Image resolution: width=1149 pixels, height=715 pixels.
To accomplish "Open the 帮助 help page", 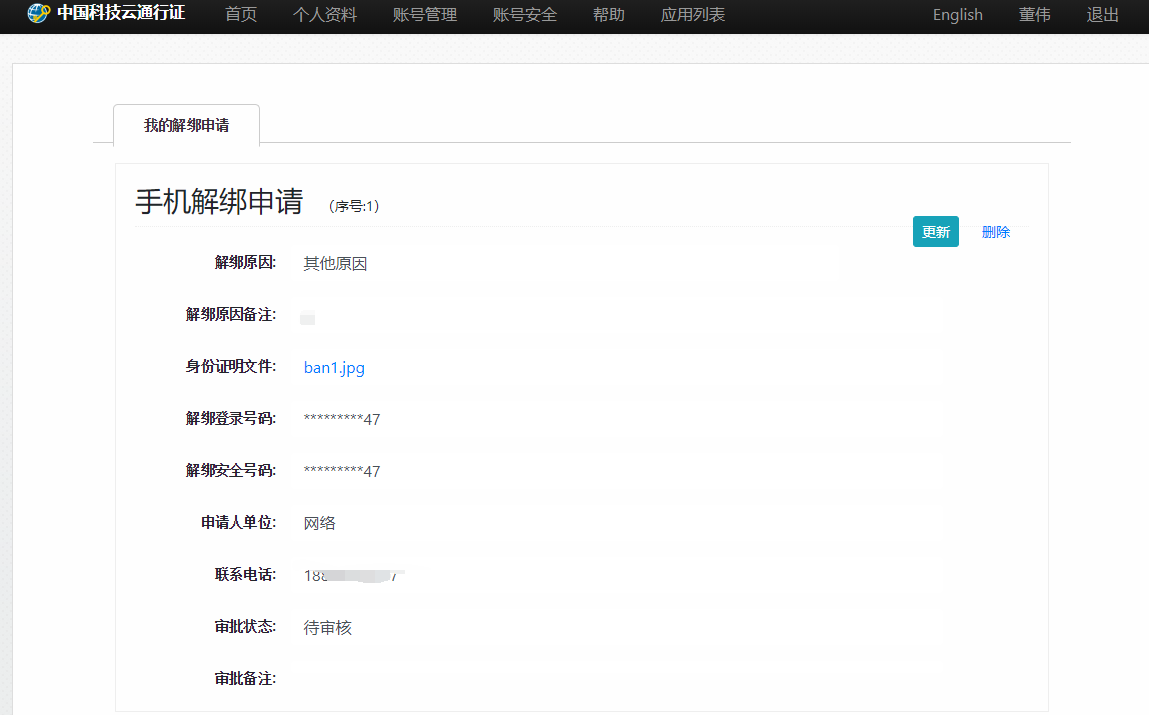I will [608, 15].
